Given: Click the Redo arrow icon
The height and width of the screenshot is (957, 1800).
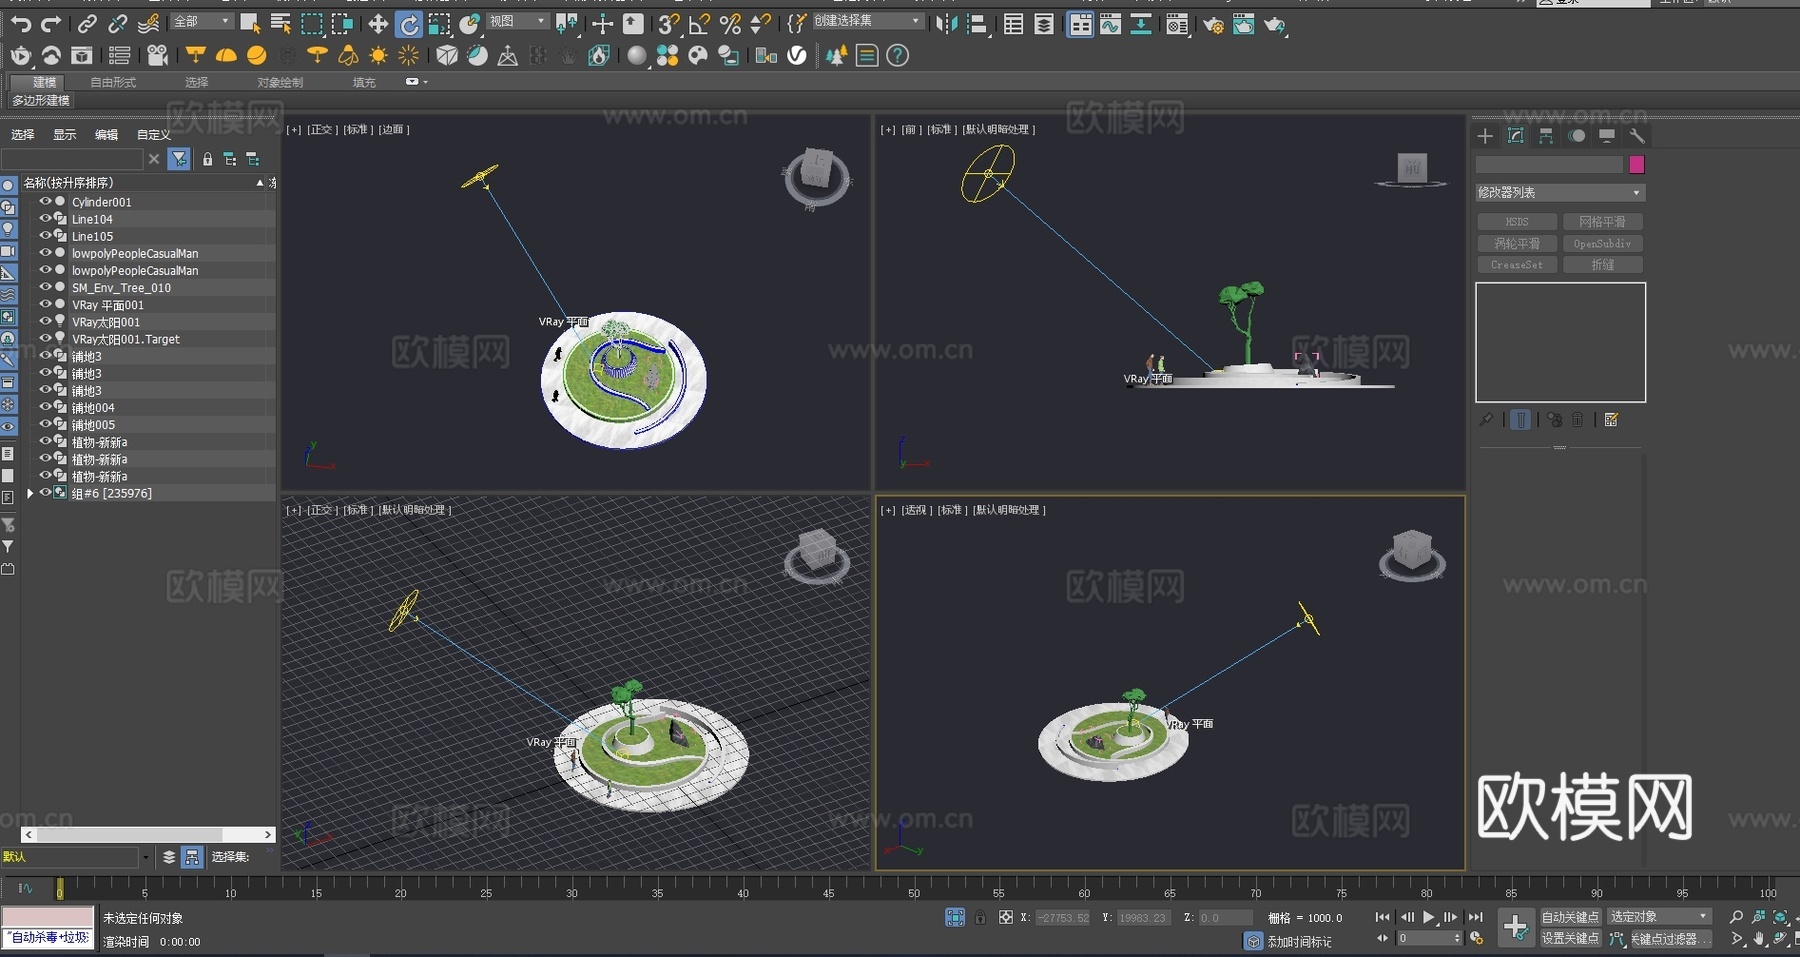Looking at the screenshot, I should click(50, 24).
